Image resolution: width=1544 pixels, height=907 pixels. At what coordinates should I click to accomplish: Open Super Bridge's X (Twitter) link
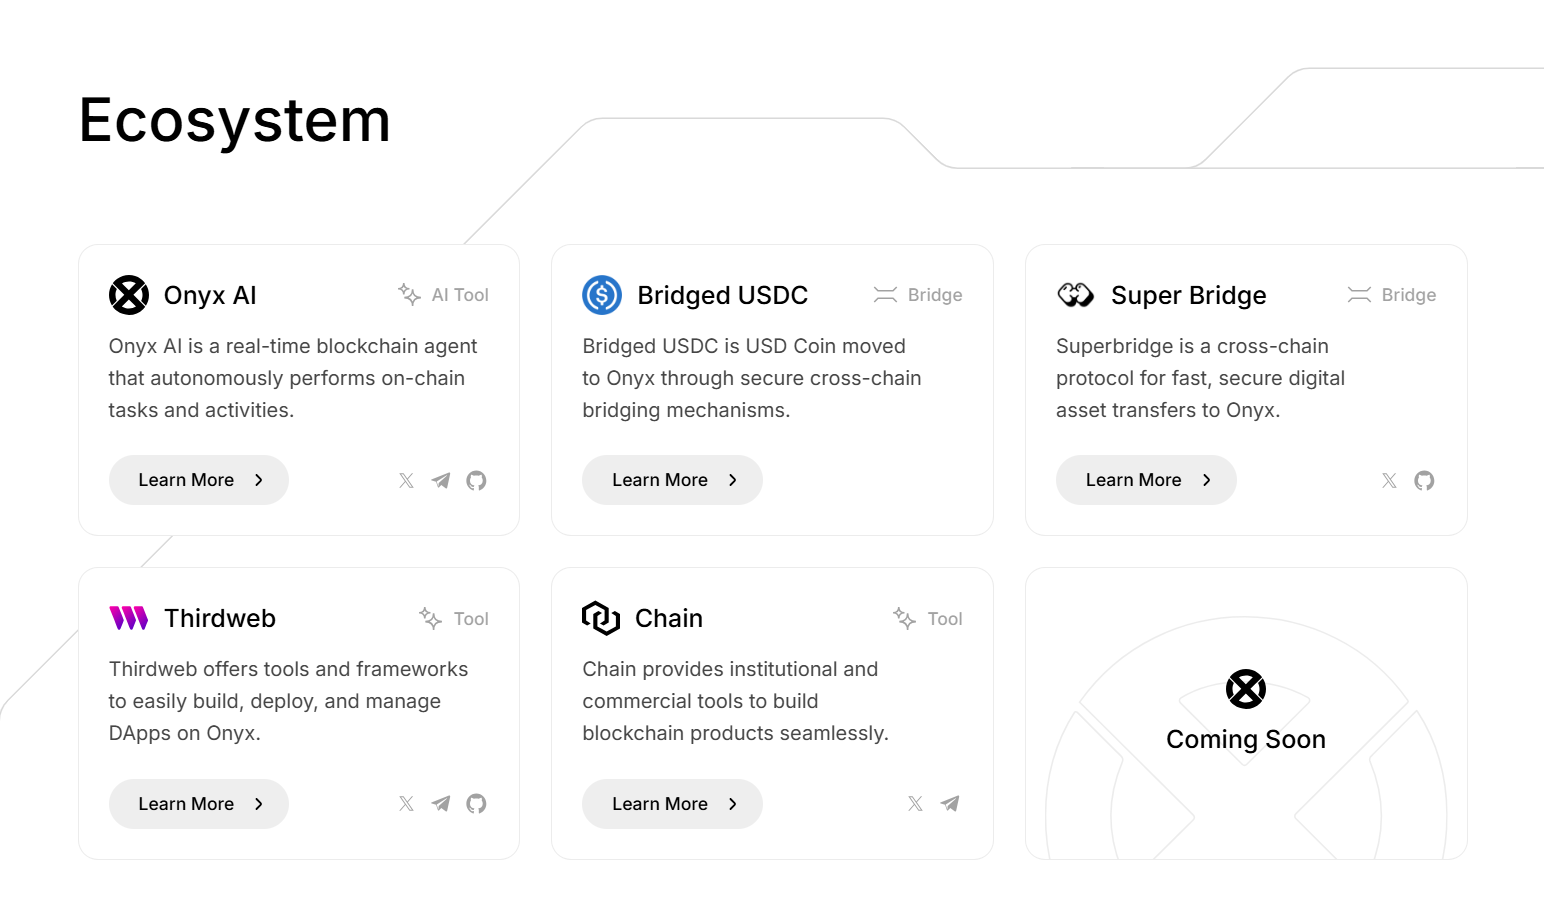(x=1389, y=481)
